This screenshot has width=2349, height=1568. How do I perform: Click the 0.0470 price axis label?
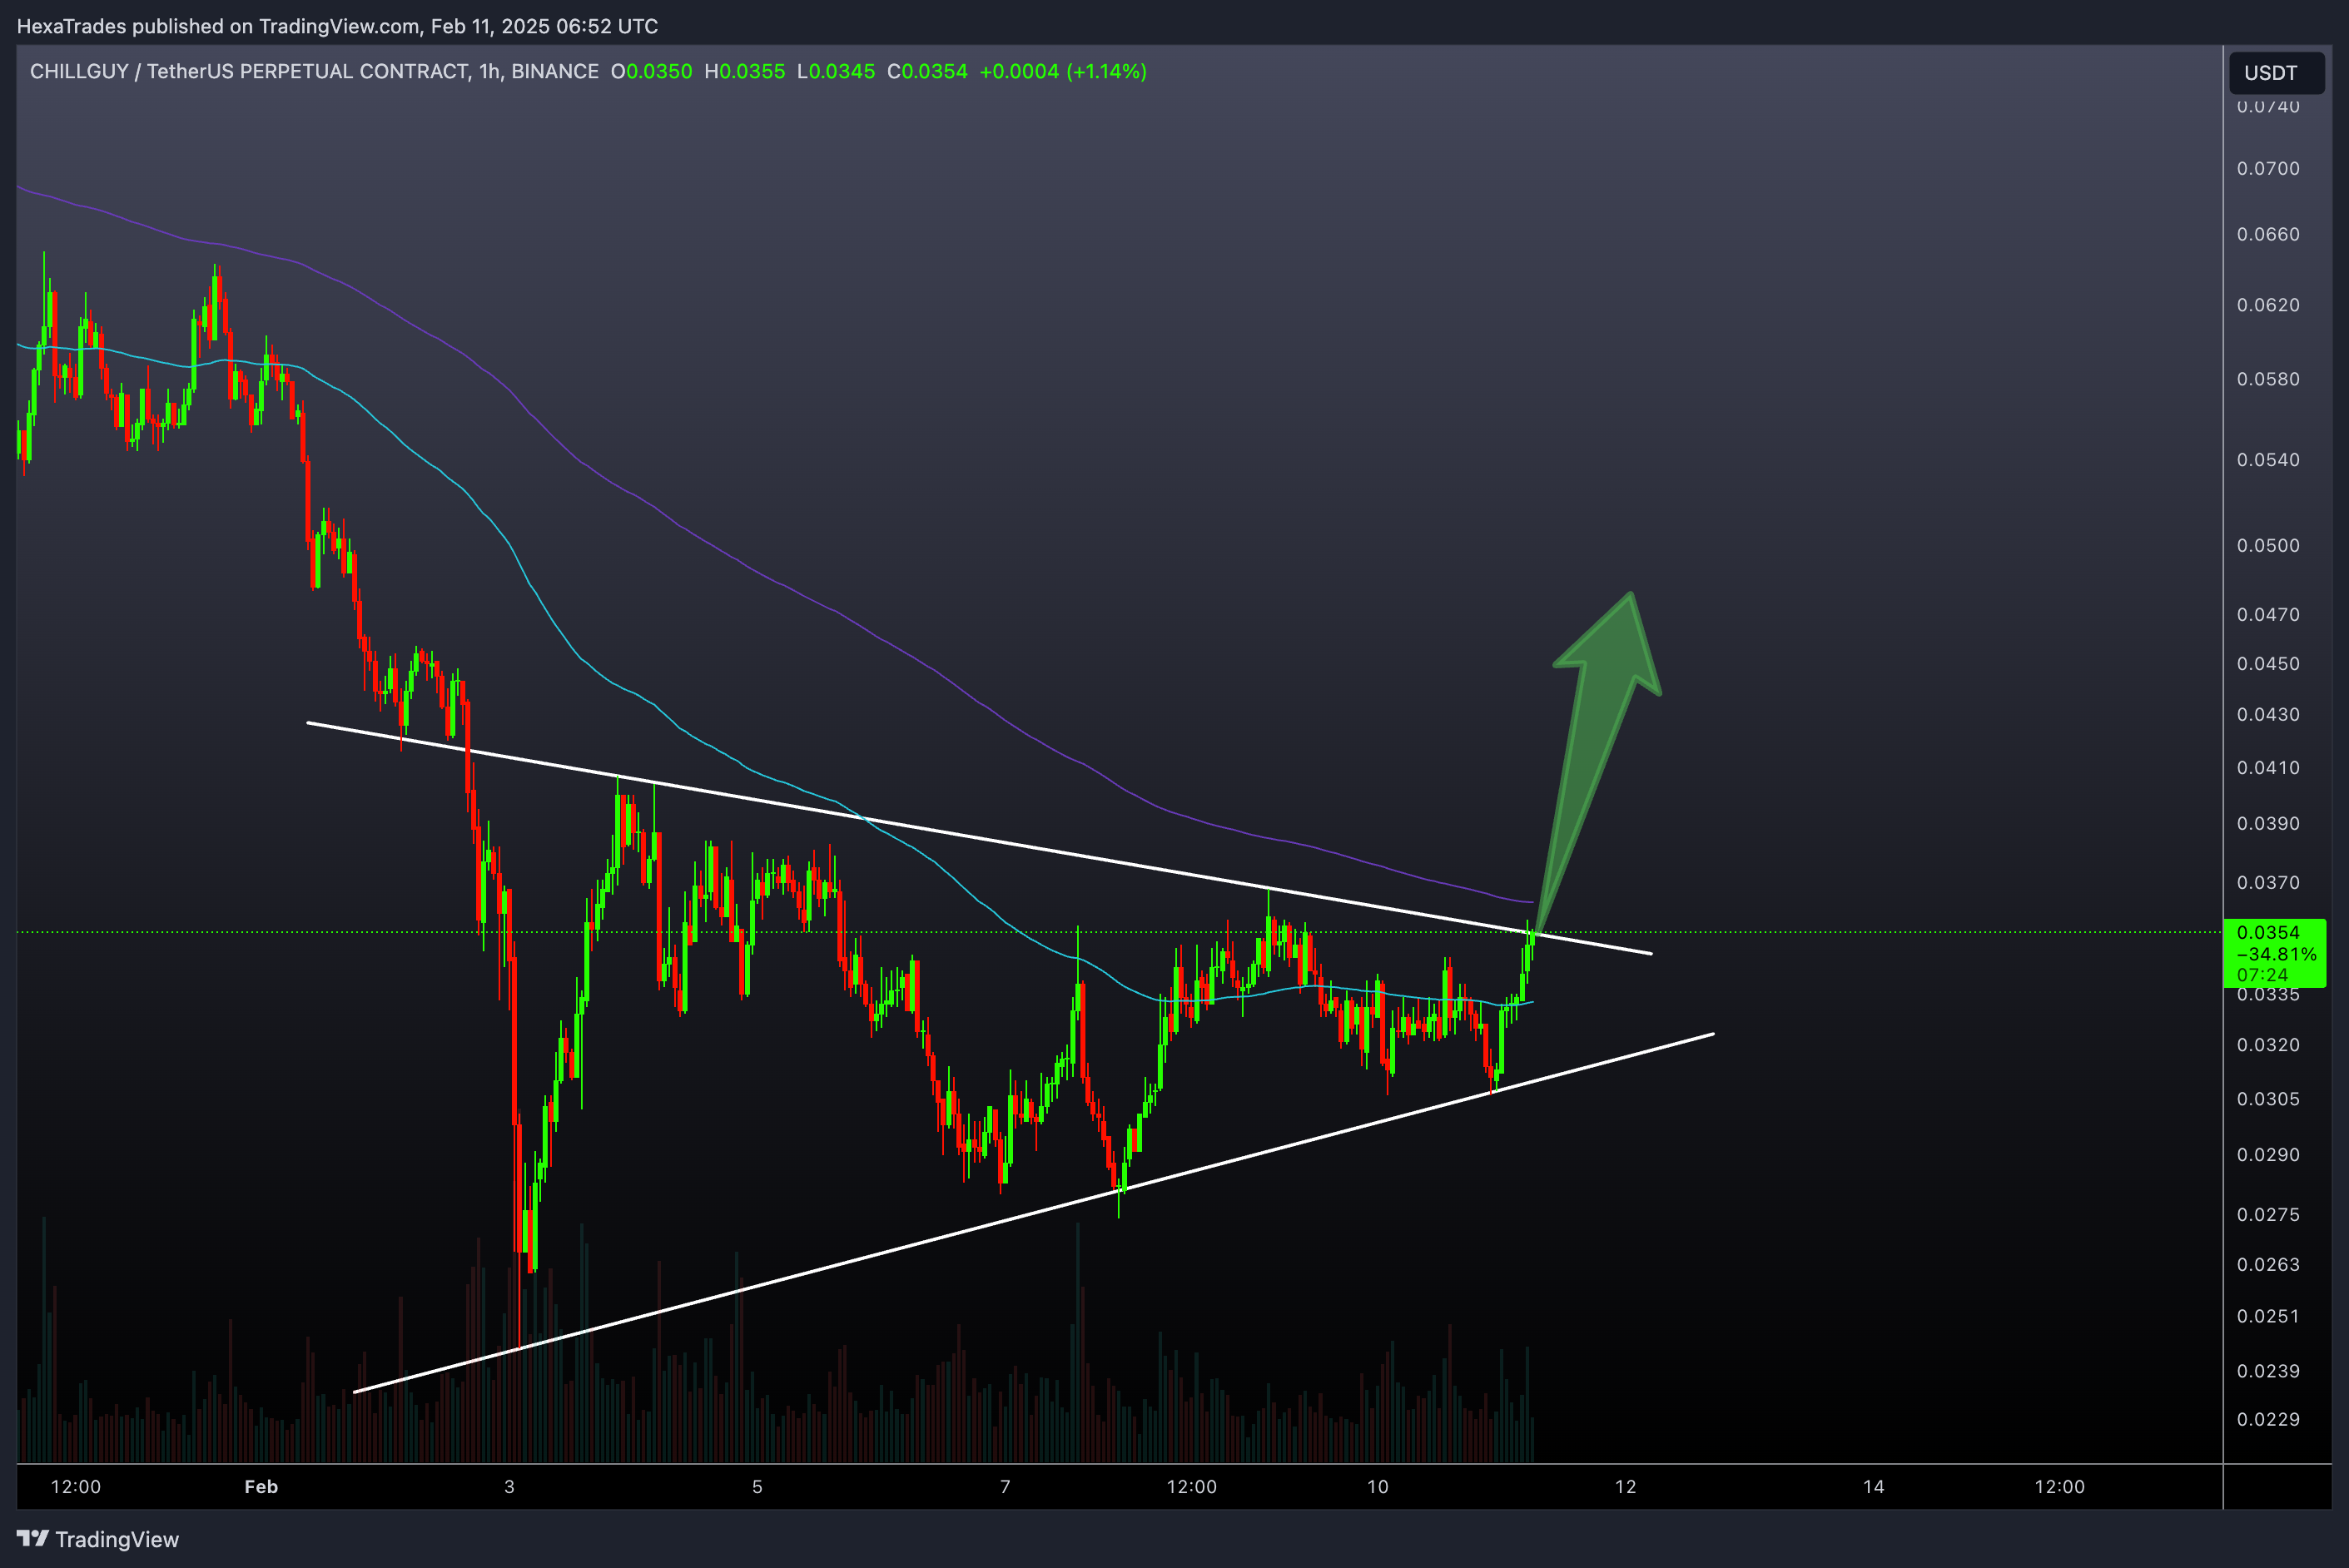pos(2268,615)
